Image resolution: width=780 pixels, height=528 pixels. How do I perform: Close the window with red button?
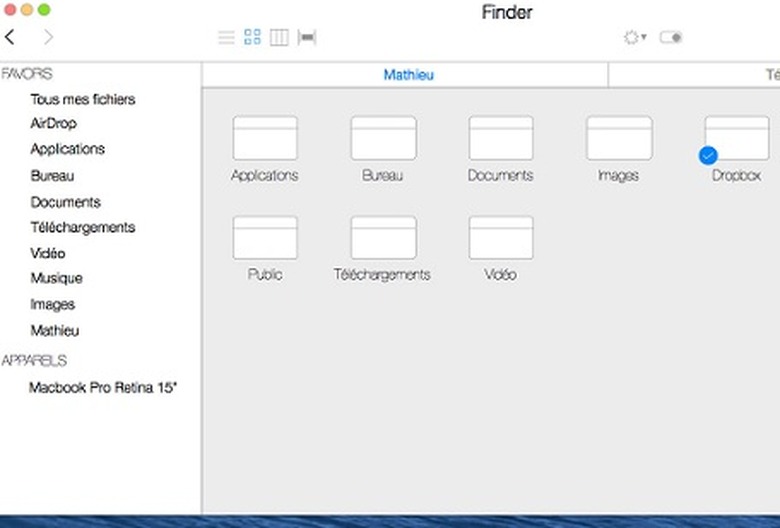point(10,9)
